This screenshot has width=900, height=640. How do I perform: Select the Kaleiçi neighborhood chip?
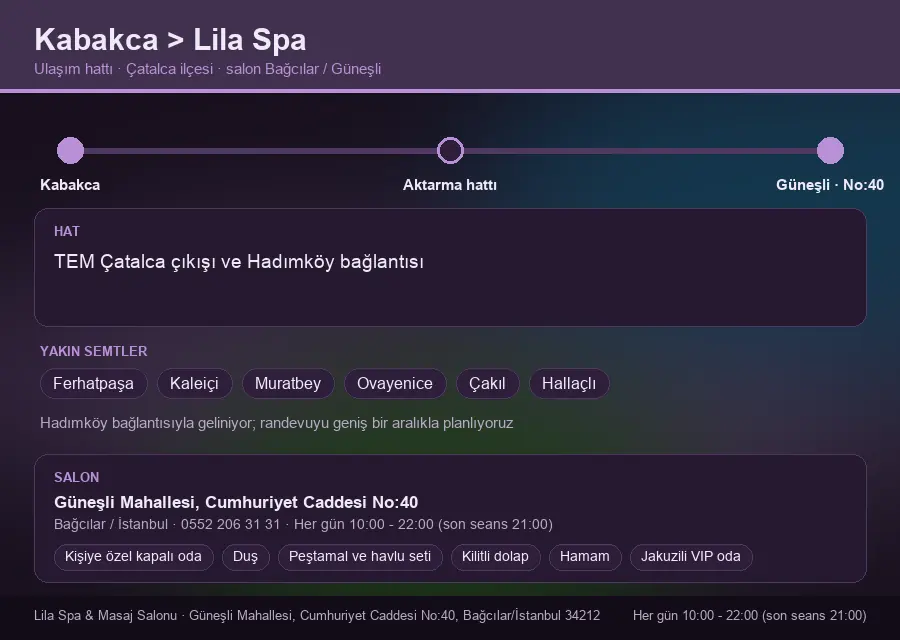194,383
